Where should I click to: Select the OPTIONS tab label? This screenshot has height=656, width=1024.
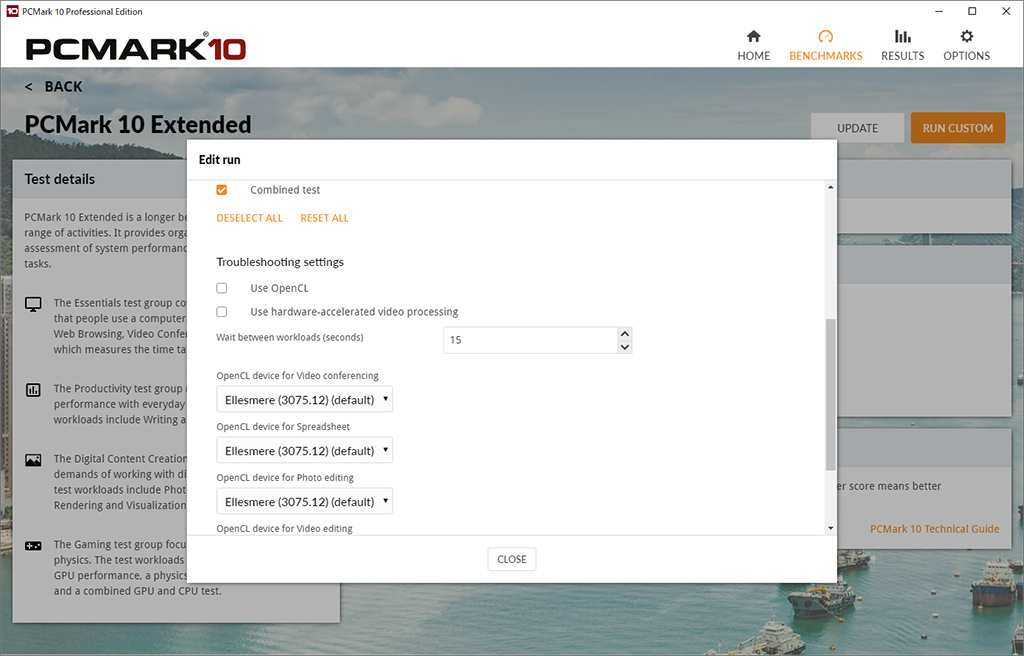click(967, 56)
